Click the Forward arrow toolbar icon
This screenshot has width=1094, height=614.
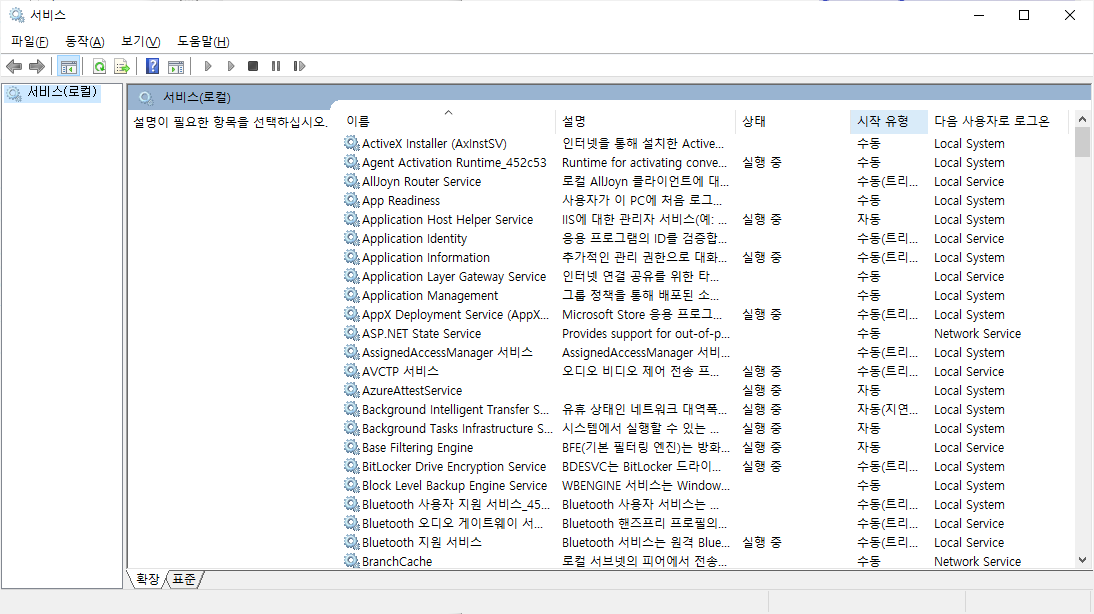(37, 66)
